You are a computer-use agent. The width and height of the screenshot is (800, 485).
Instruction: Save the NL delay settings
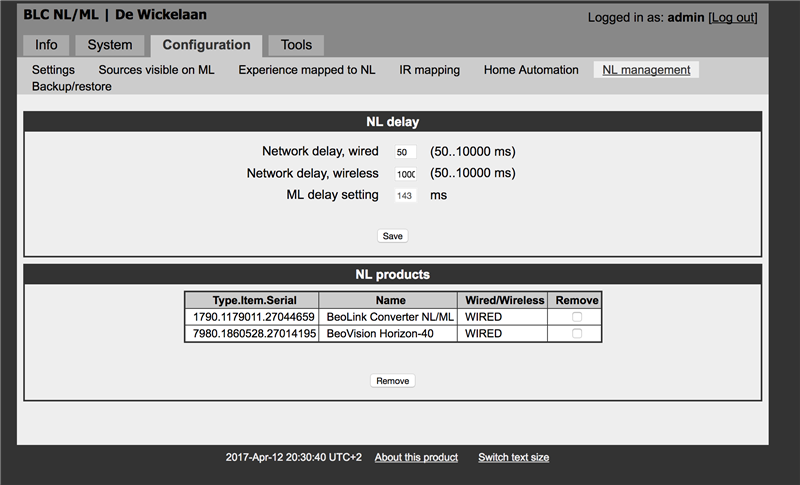point(392,236)
